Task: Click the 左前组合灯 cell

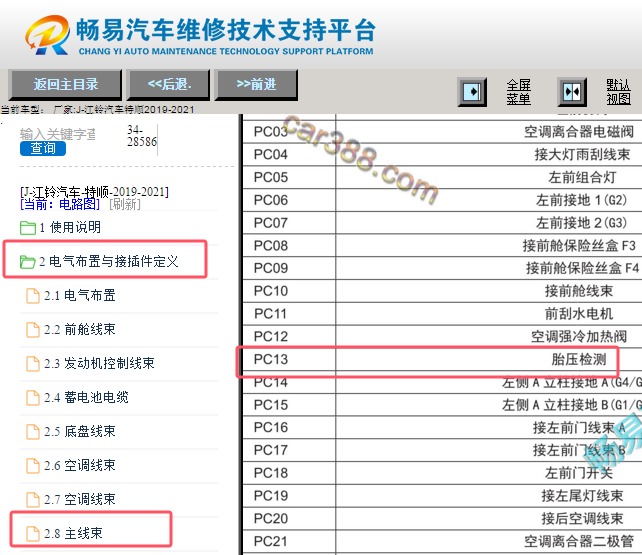Action: point(582,177)
